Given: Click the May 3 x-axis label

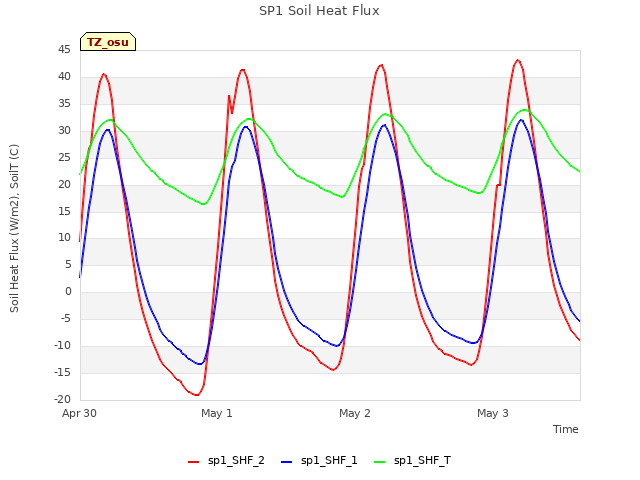Looking at the screenshot, I should 493,413.
